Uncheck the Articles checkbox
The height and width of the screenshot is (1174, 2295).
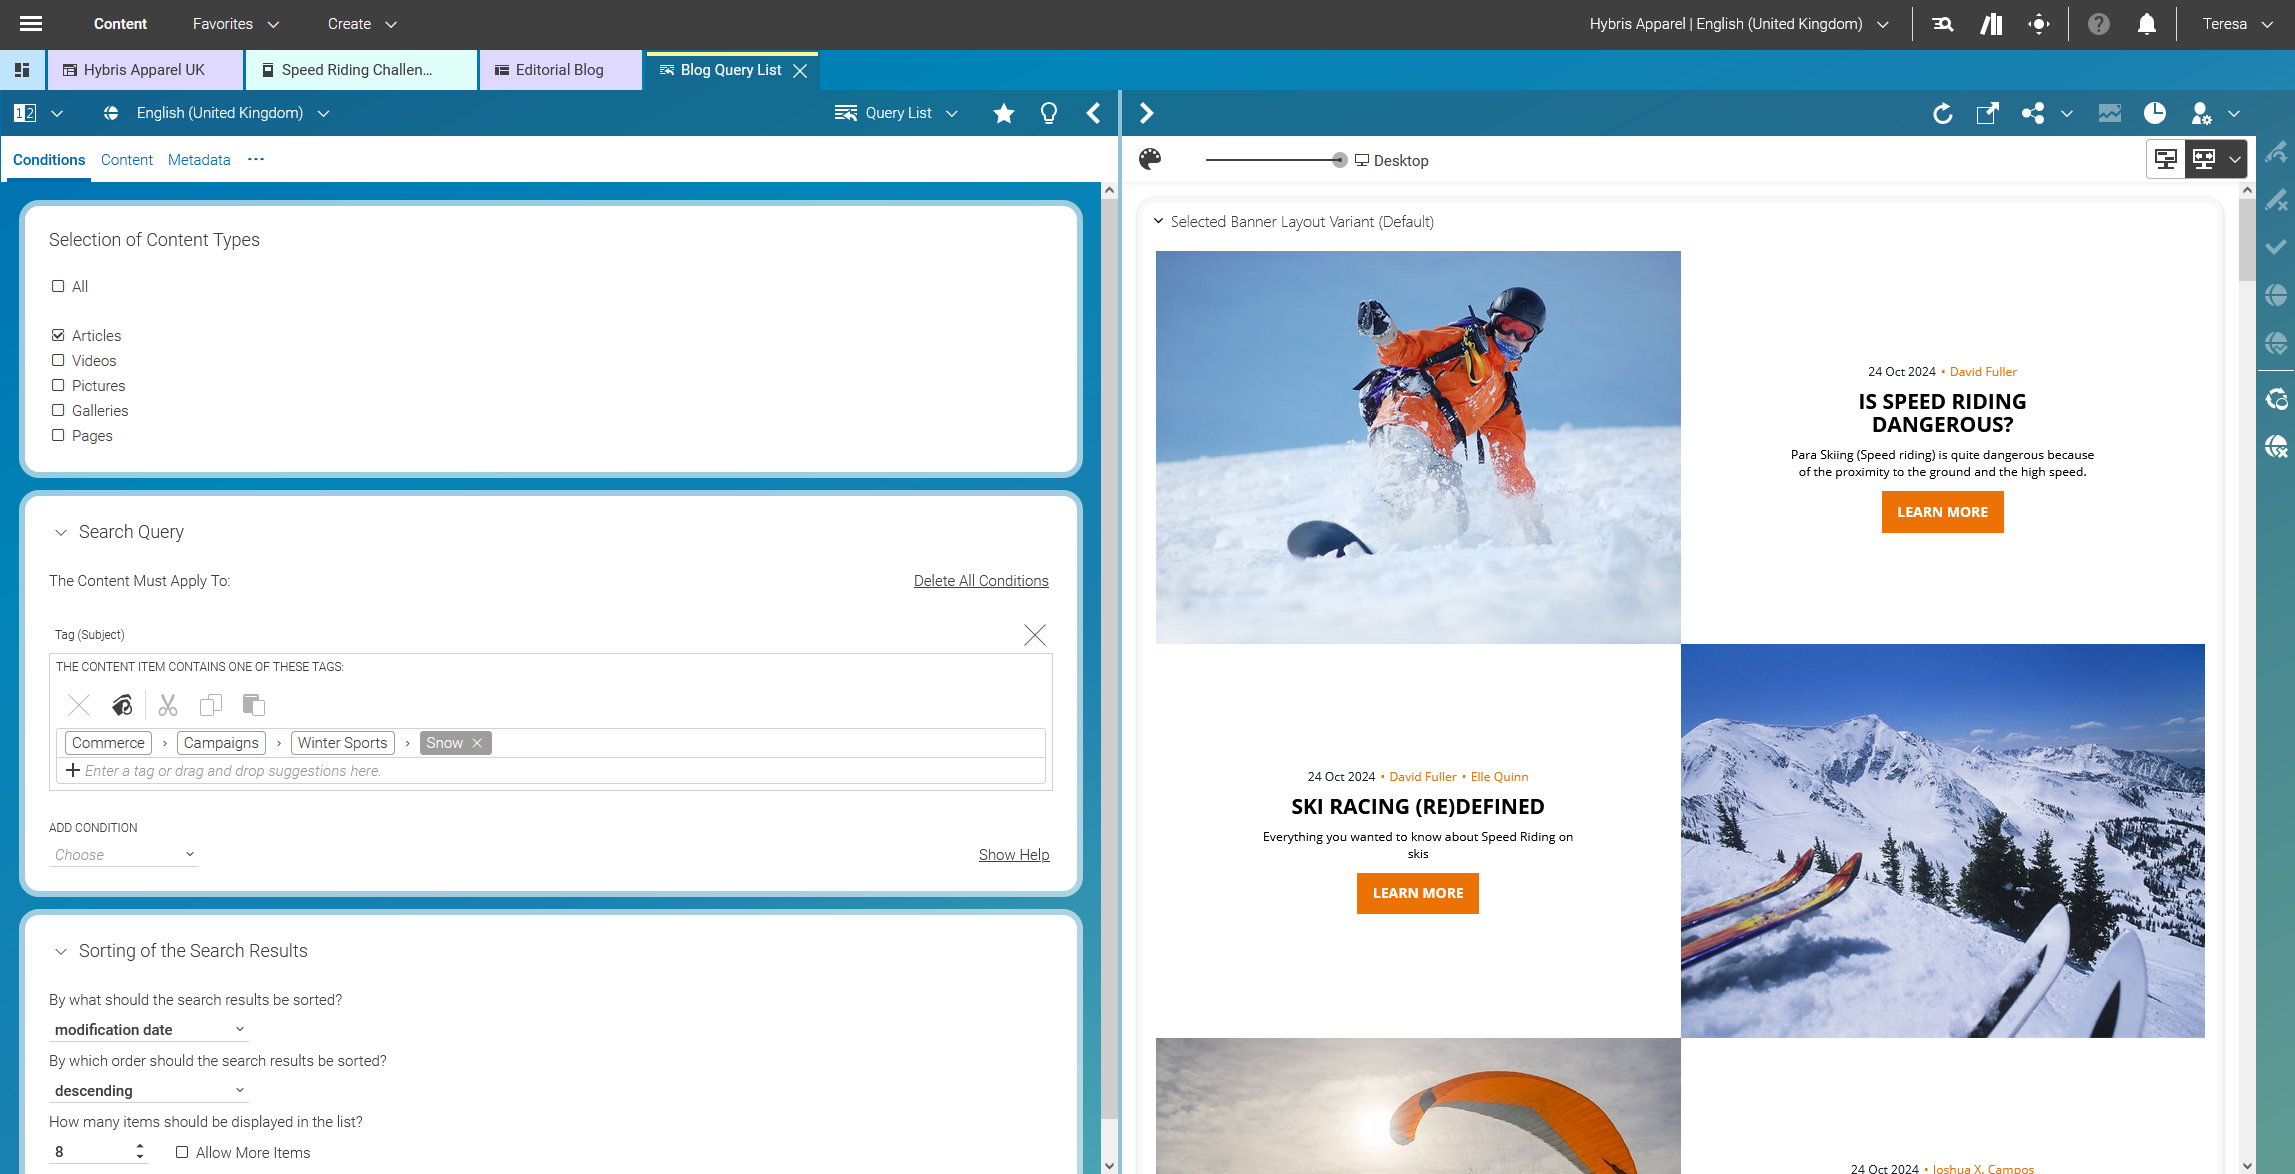click(x=58, y=335)
